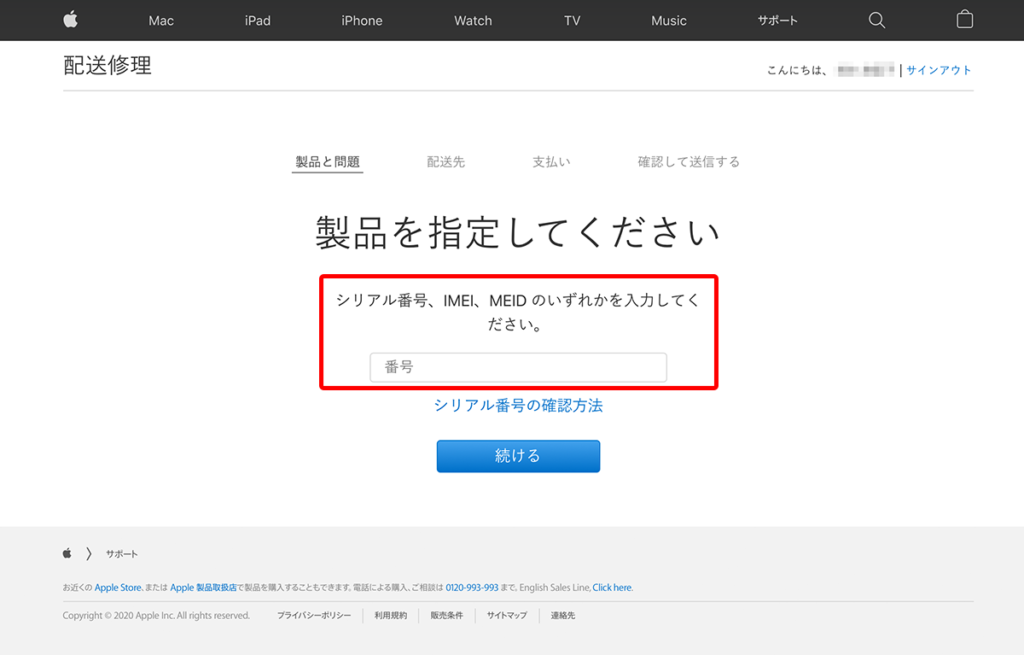Open the Apple Store footer link
The image size is (1024, 655).
coord(118,588)
